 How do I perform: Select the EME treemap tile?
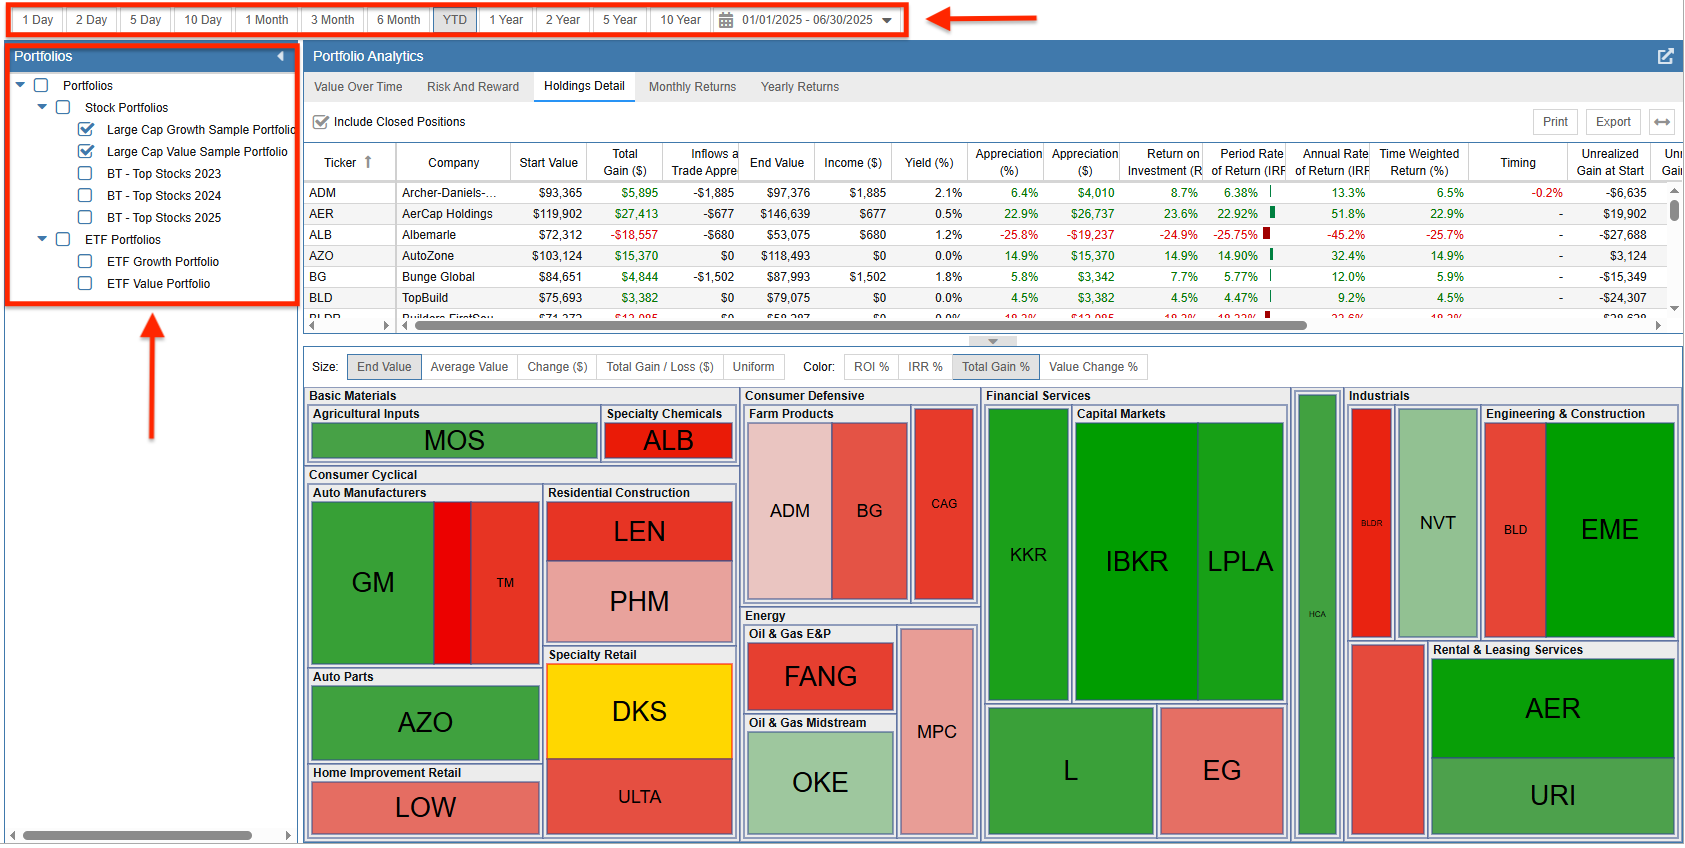1609,529
